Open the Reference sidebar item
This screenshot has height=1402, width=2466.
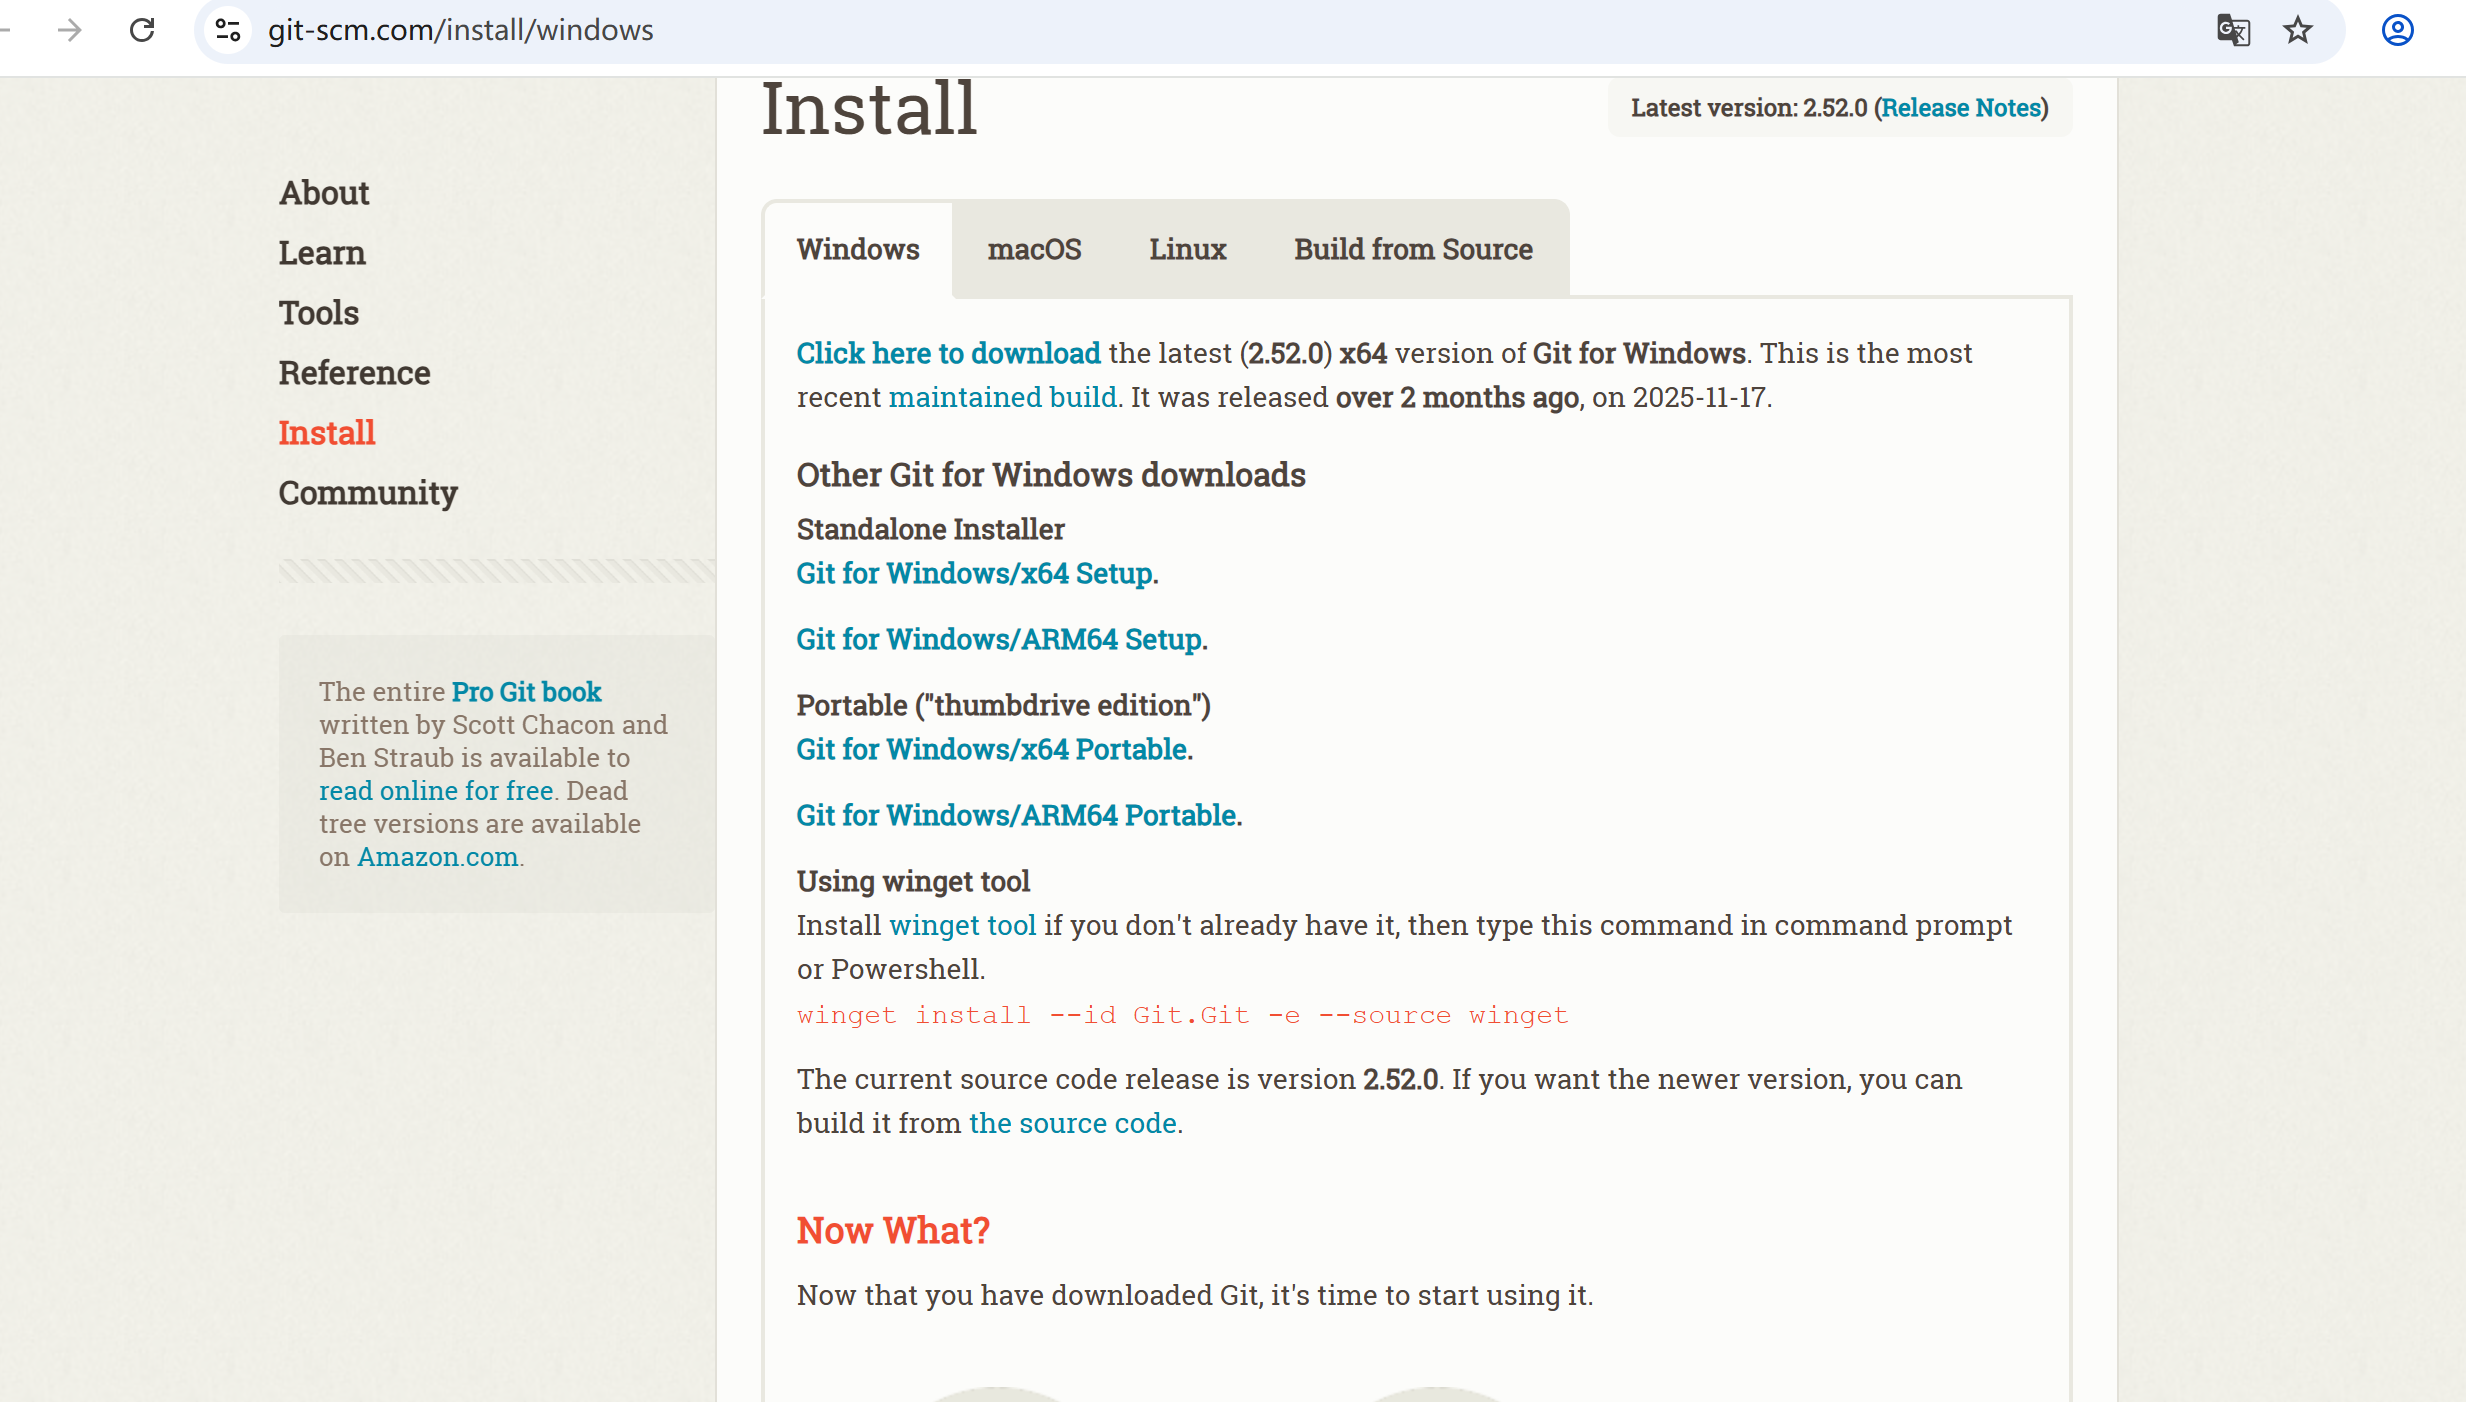click(x=354, y=373)
